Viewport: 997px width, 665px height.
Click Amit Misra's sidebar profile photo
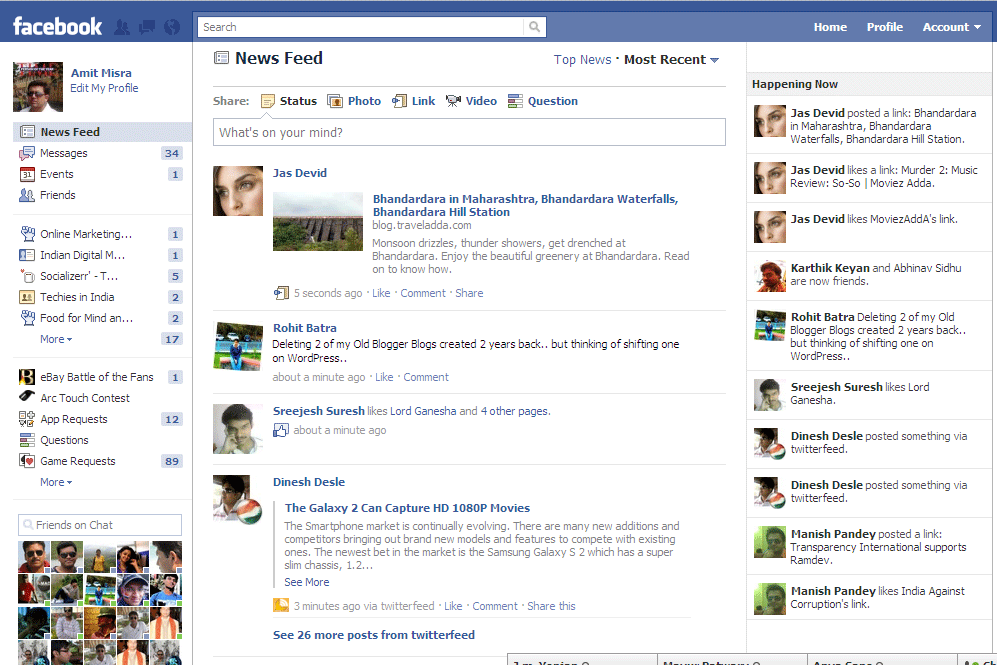click(38, 87)
